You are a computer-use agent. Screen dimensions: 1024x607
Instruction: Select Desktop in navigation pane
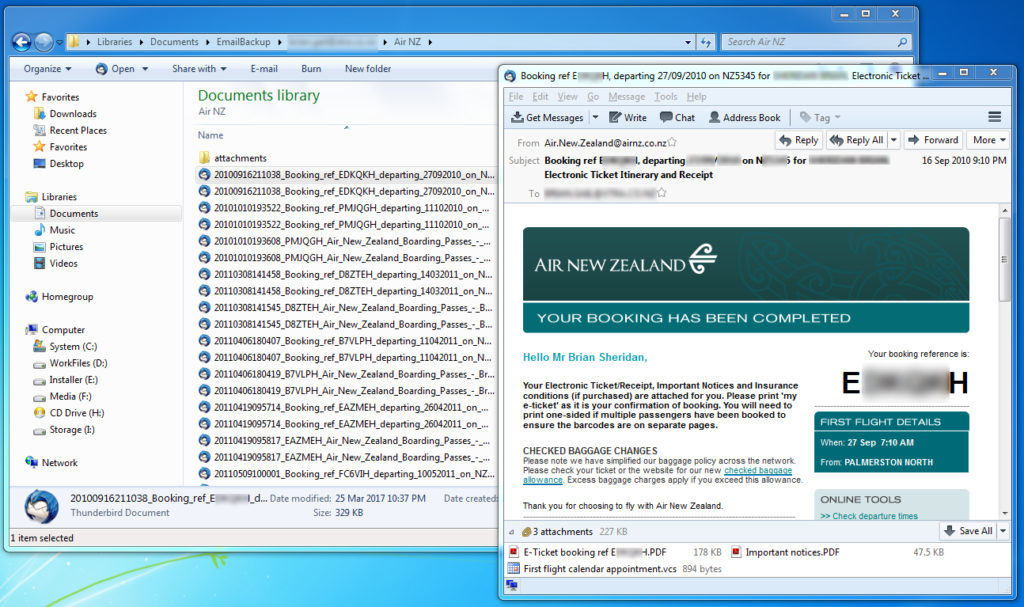click(66, 163)
